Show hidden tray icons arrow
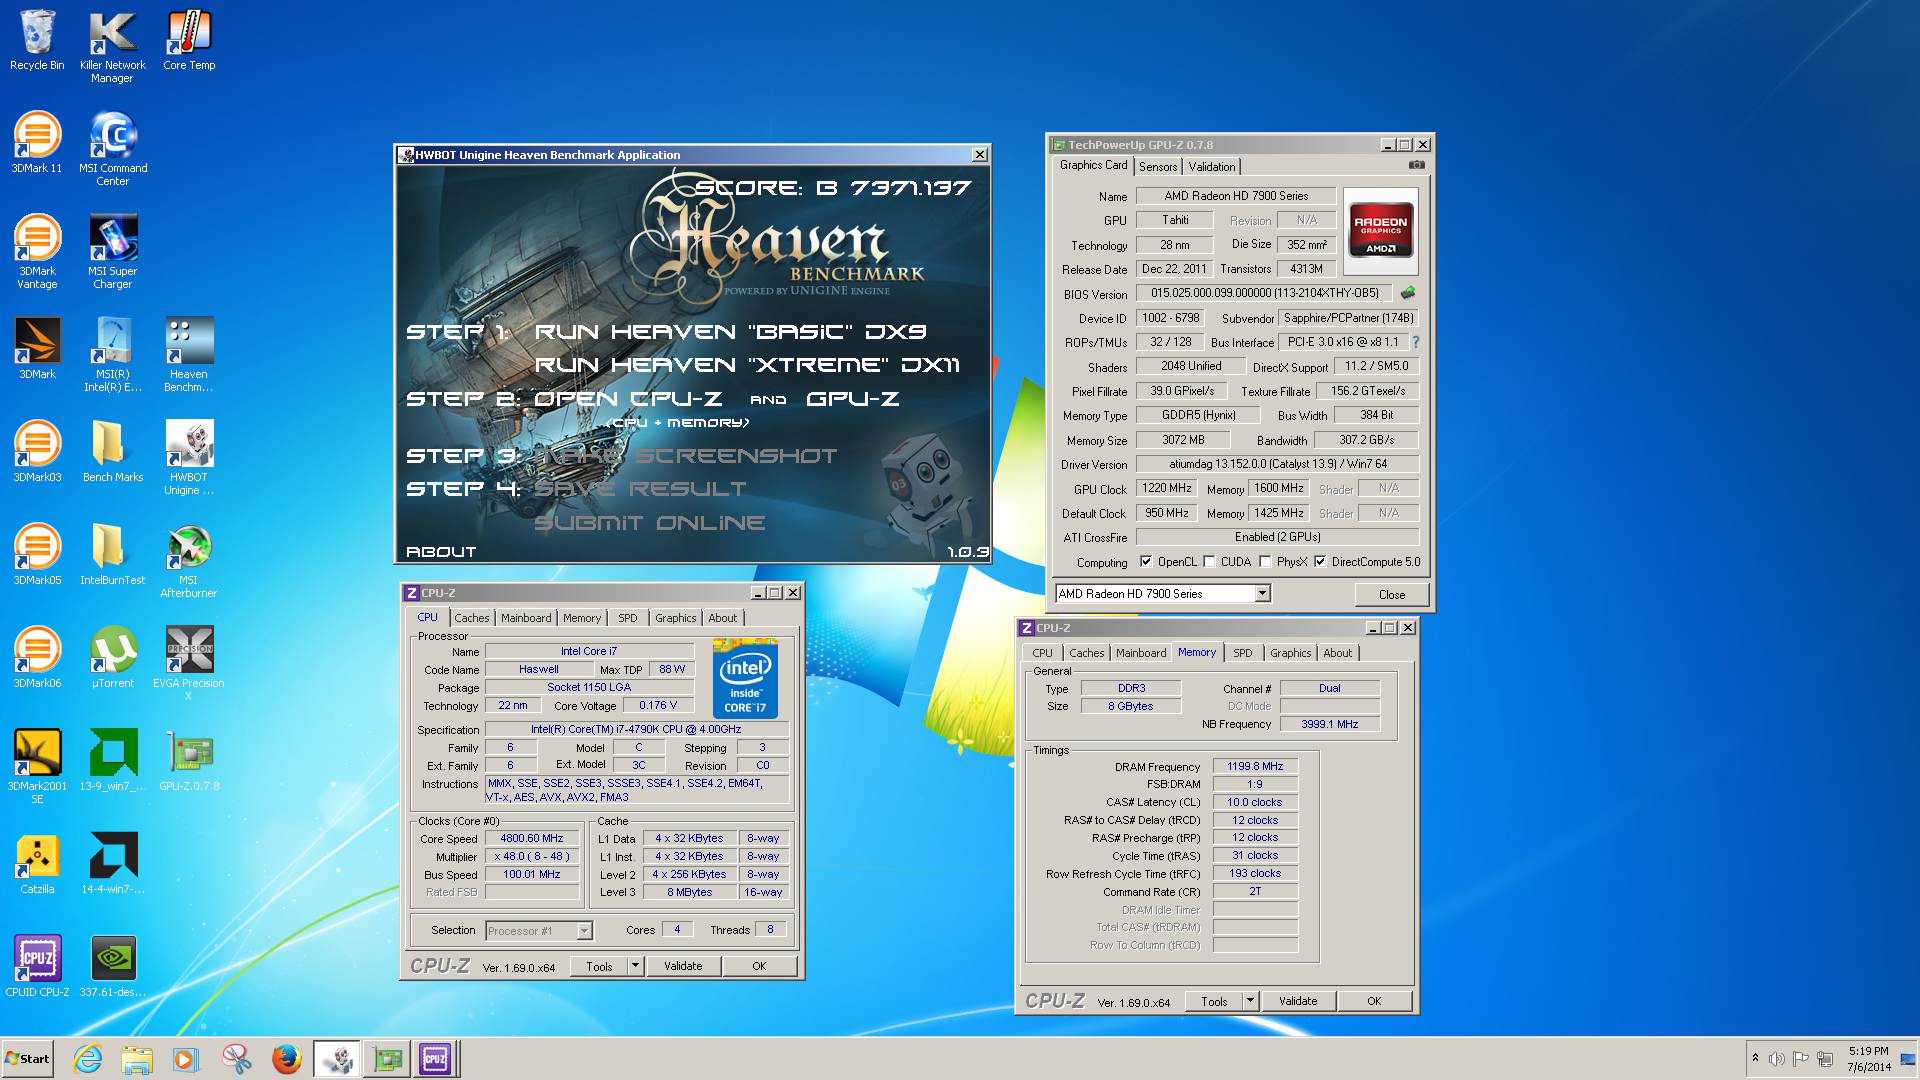1920x1080 pixels. (1755, 1059)
